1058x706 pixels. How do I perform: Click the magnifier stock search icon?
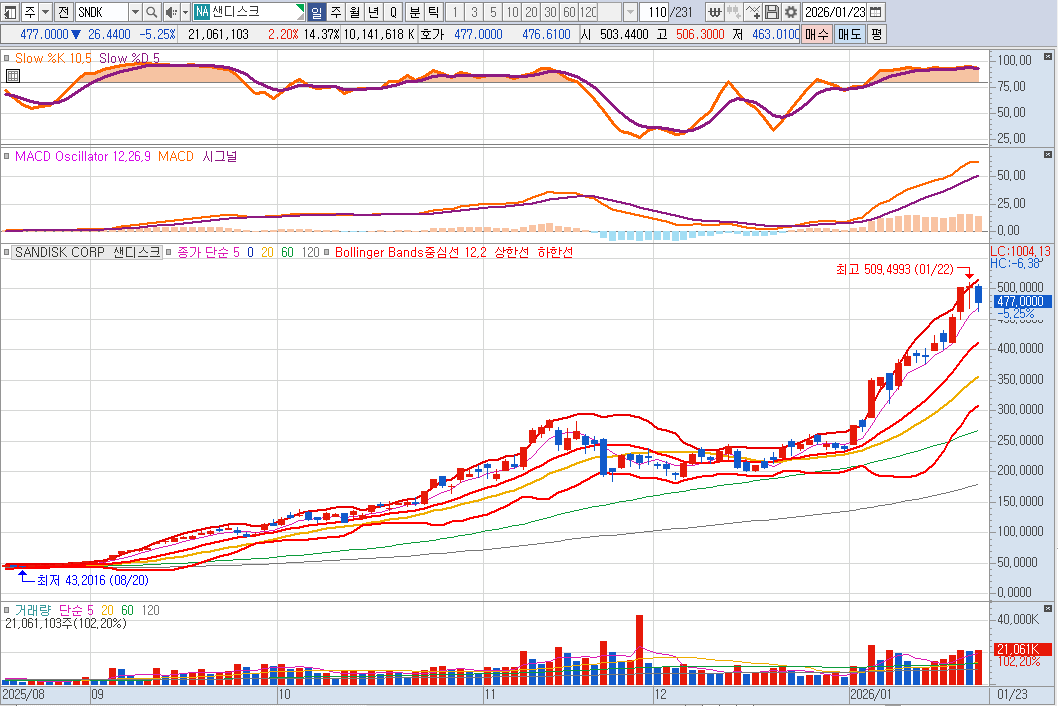click(151, 12)
